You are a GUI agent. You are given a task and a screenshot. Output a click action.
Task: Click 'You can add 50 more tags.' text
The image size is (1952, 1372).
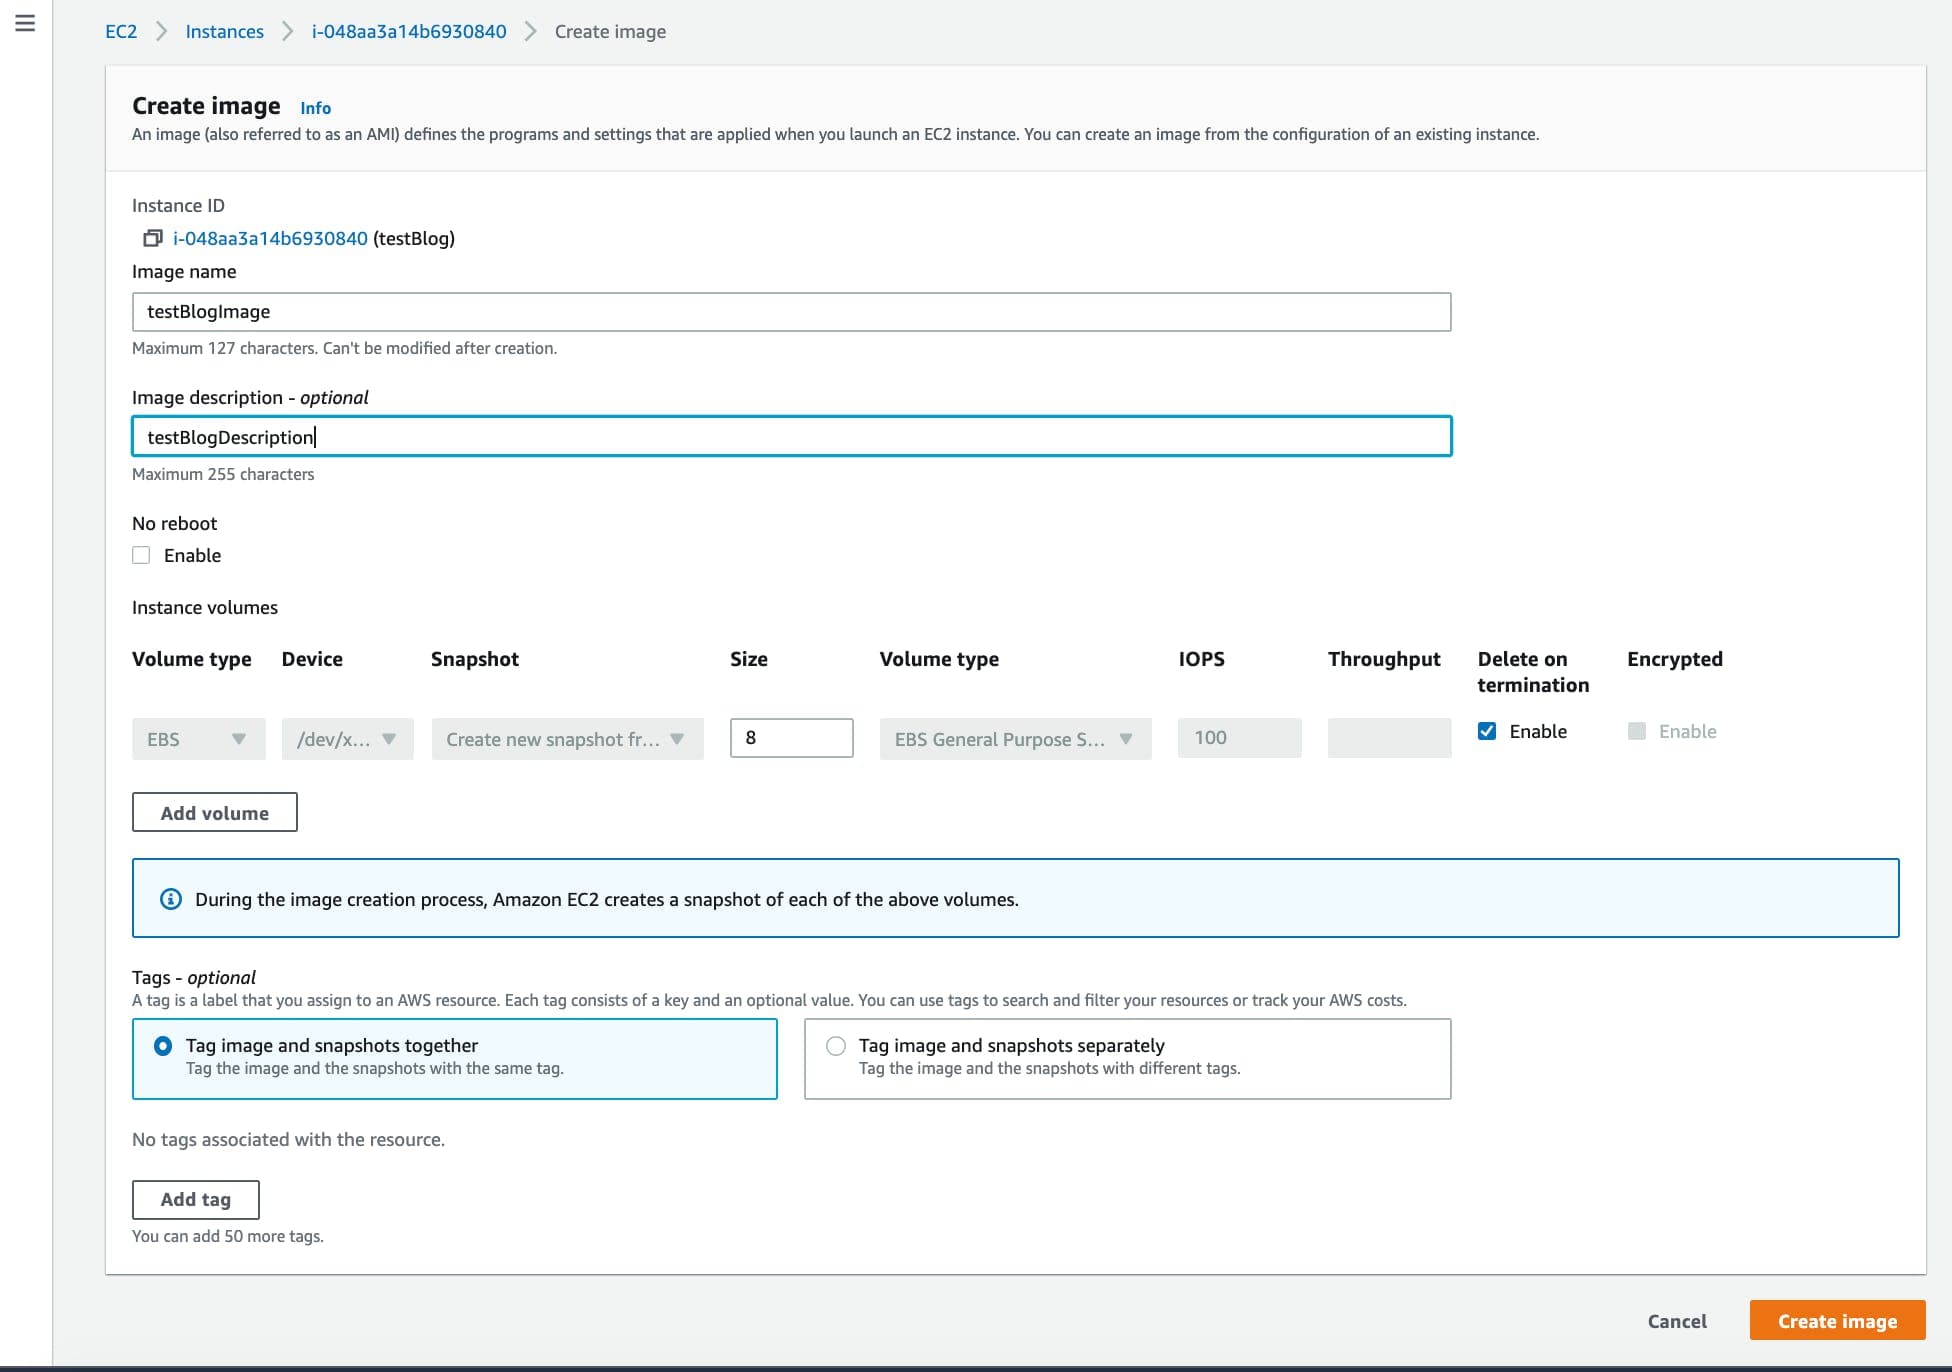(228, 1236)
